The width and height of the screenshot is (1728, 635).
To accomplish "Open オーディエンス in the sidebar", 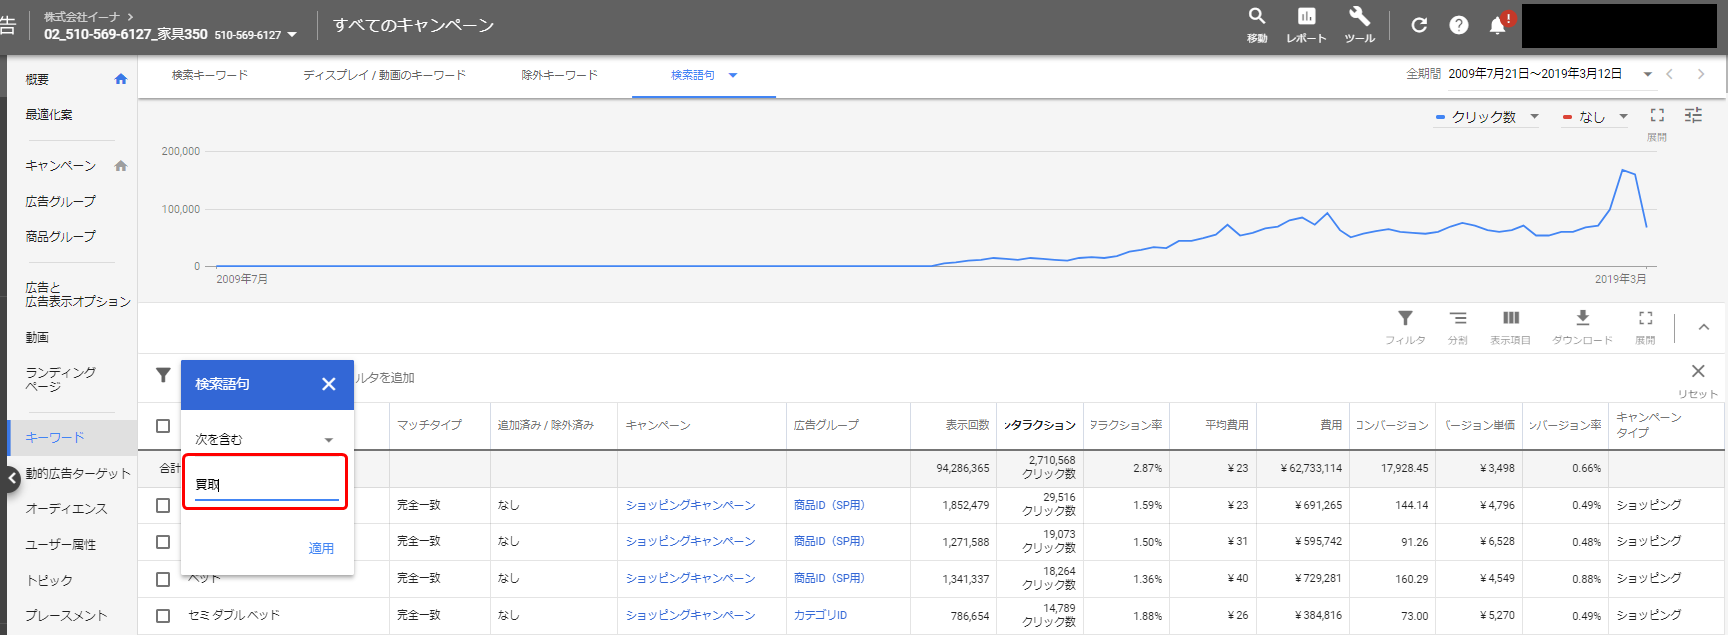I will tap(66, 509).
